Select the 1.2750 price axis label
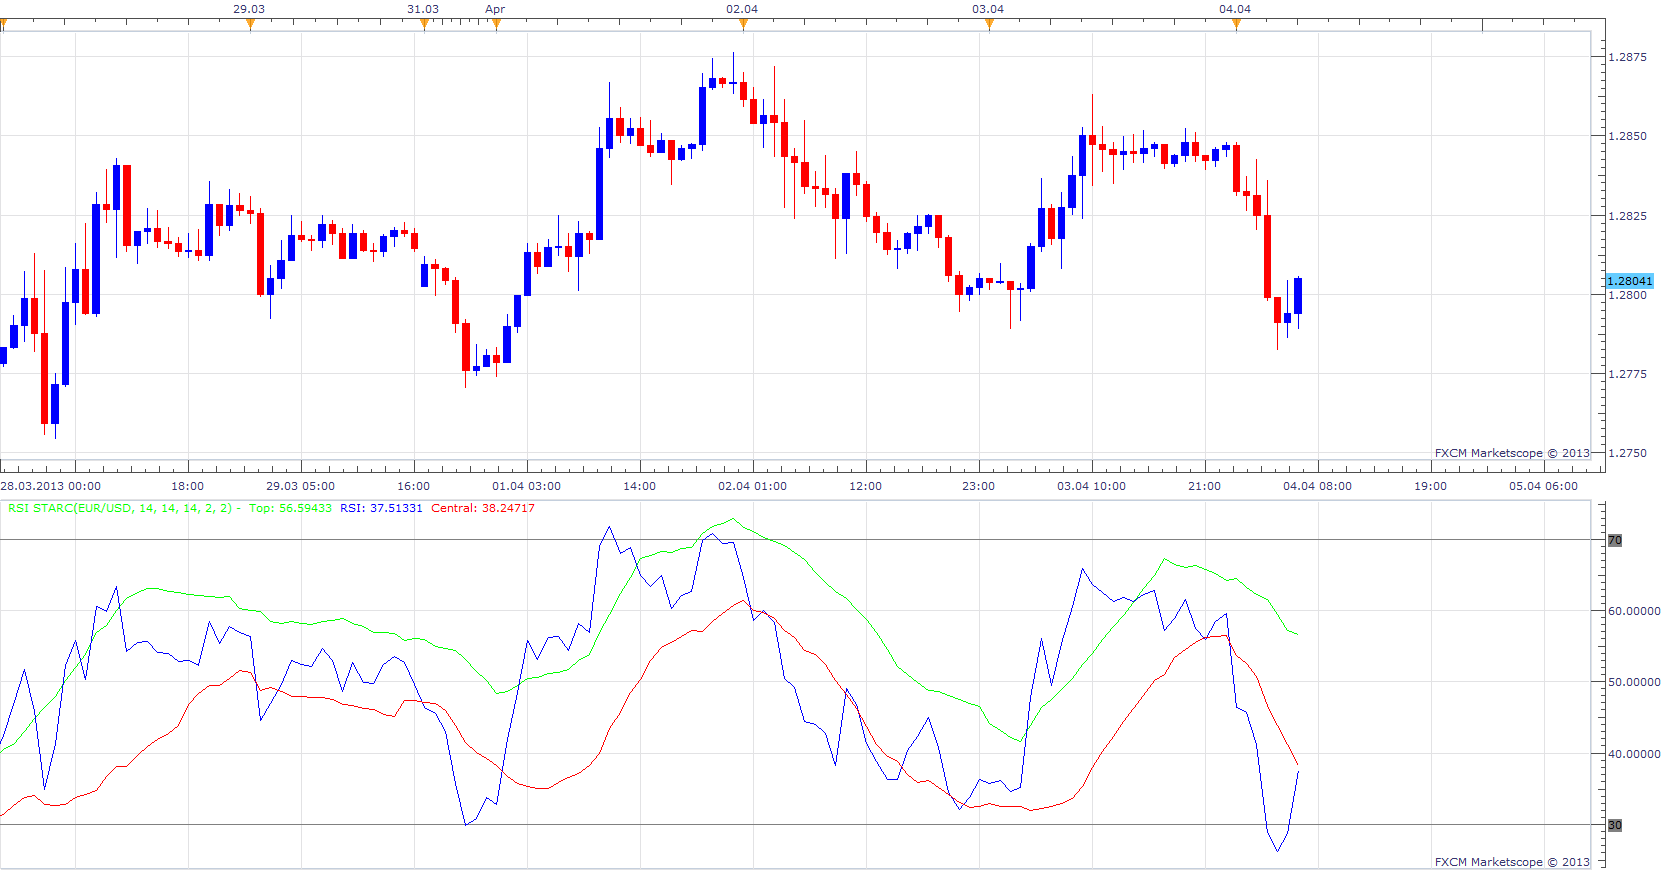Image resolution: width=1663 pixels, height=870 pixels. click(1627, 453)
